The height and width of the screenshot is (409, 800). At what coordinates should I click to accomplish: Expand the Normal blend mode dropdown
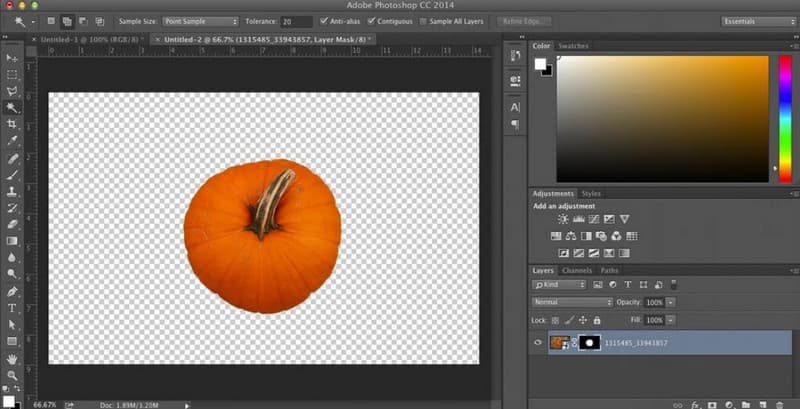tap(572, 302)
